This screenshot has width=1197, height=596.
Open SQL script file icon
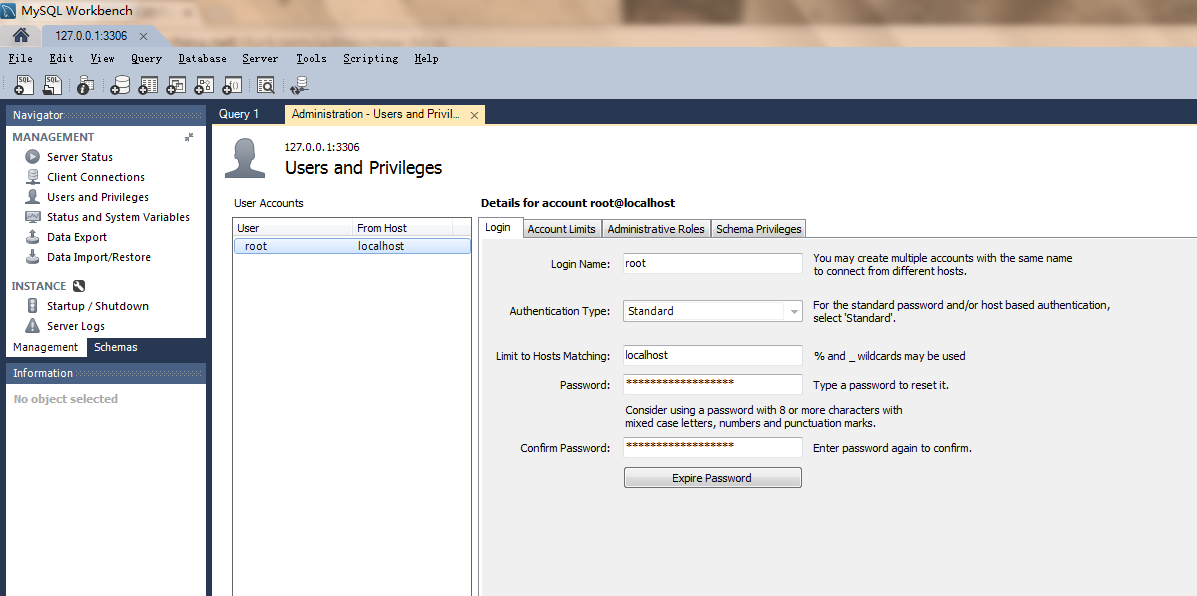click(x=52, y=85)
